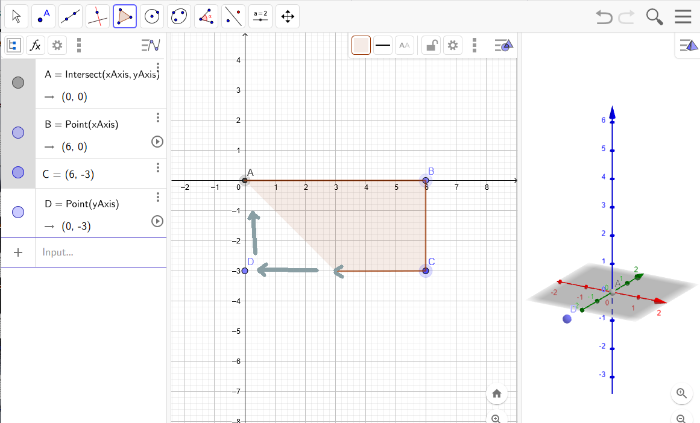Toggle visibility of point C
Screen dimensions: 700x423
point(18,172)
